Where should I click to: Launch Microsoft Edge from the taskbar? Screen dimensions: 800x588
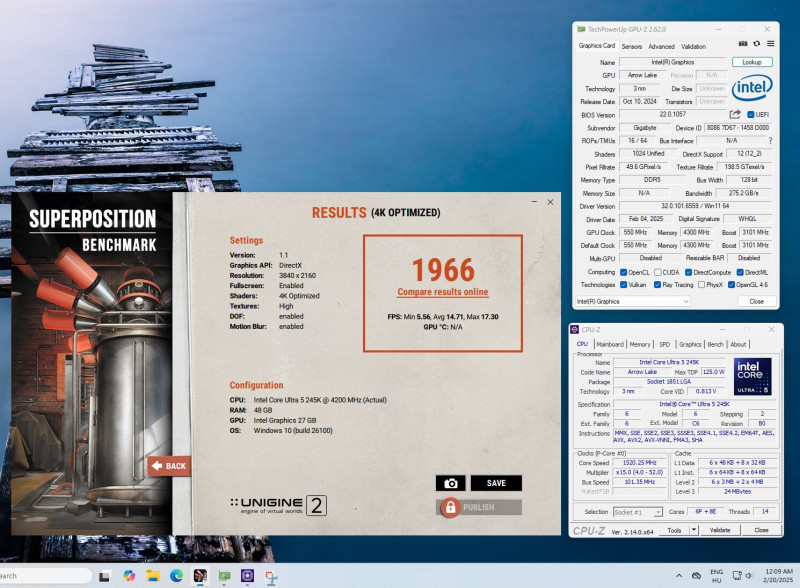pos(177,576)
